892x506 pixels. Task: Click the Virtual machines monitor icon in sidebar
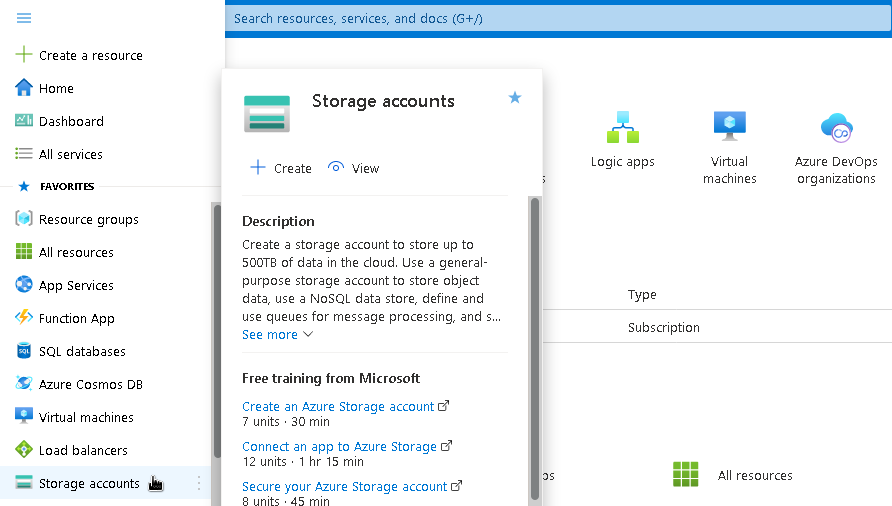[24, 416]
